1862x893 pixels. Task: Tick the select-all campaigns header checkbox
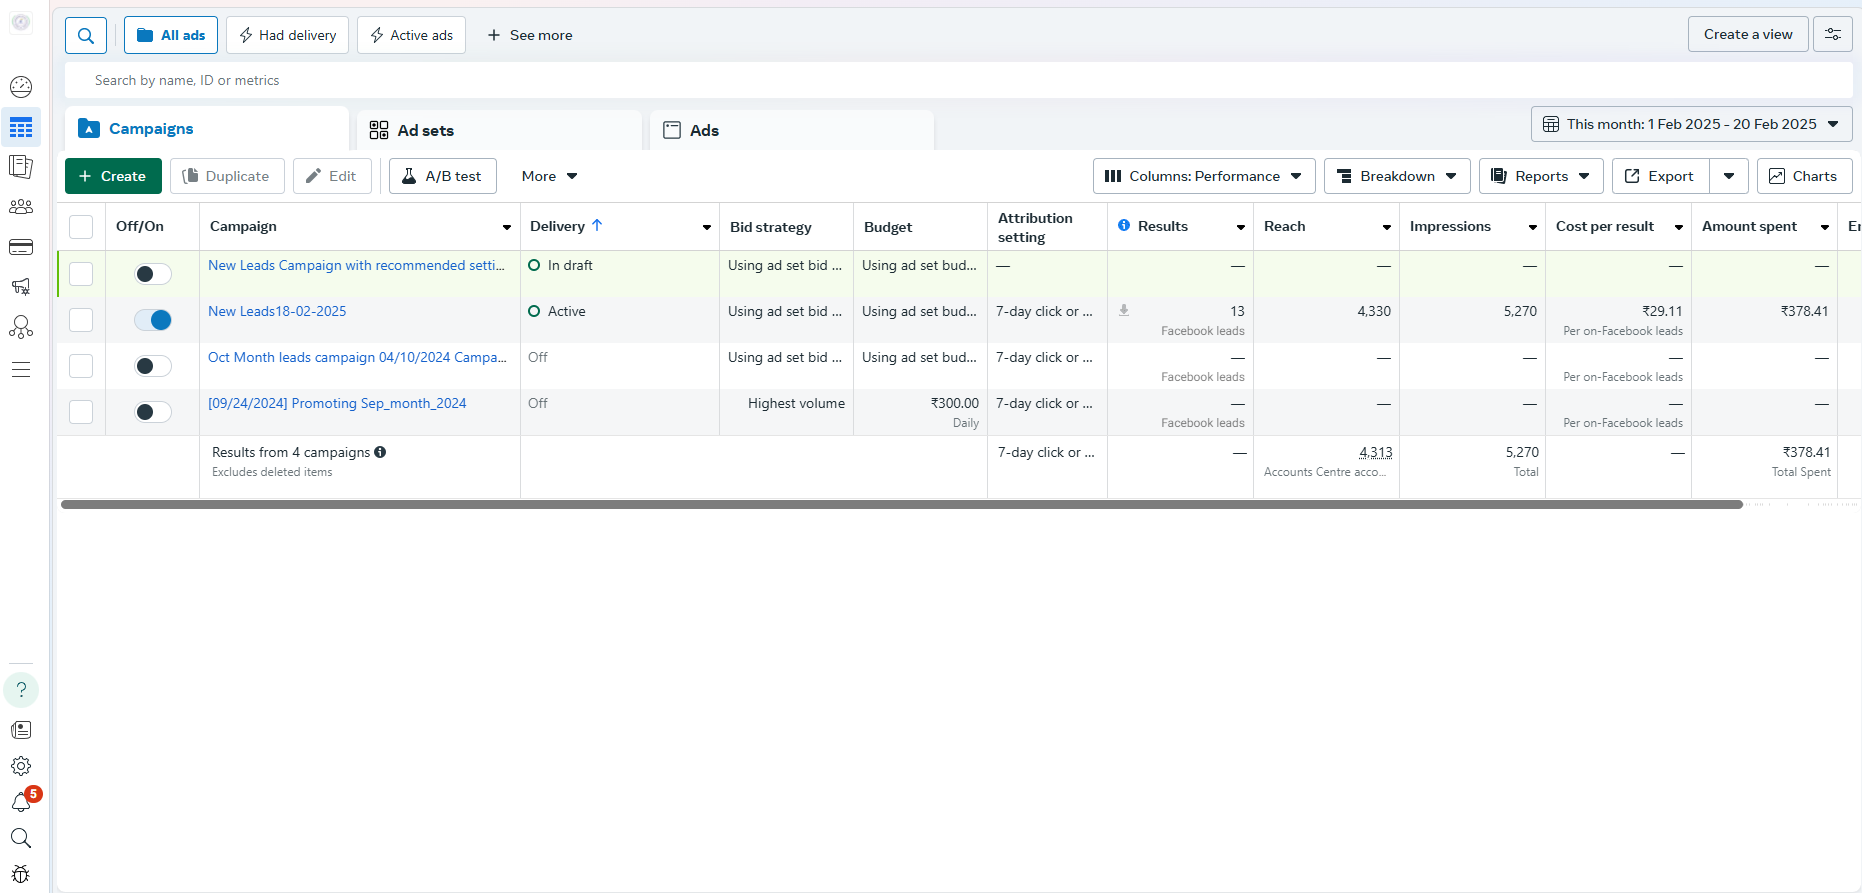(81, 227)
